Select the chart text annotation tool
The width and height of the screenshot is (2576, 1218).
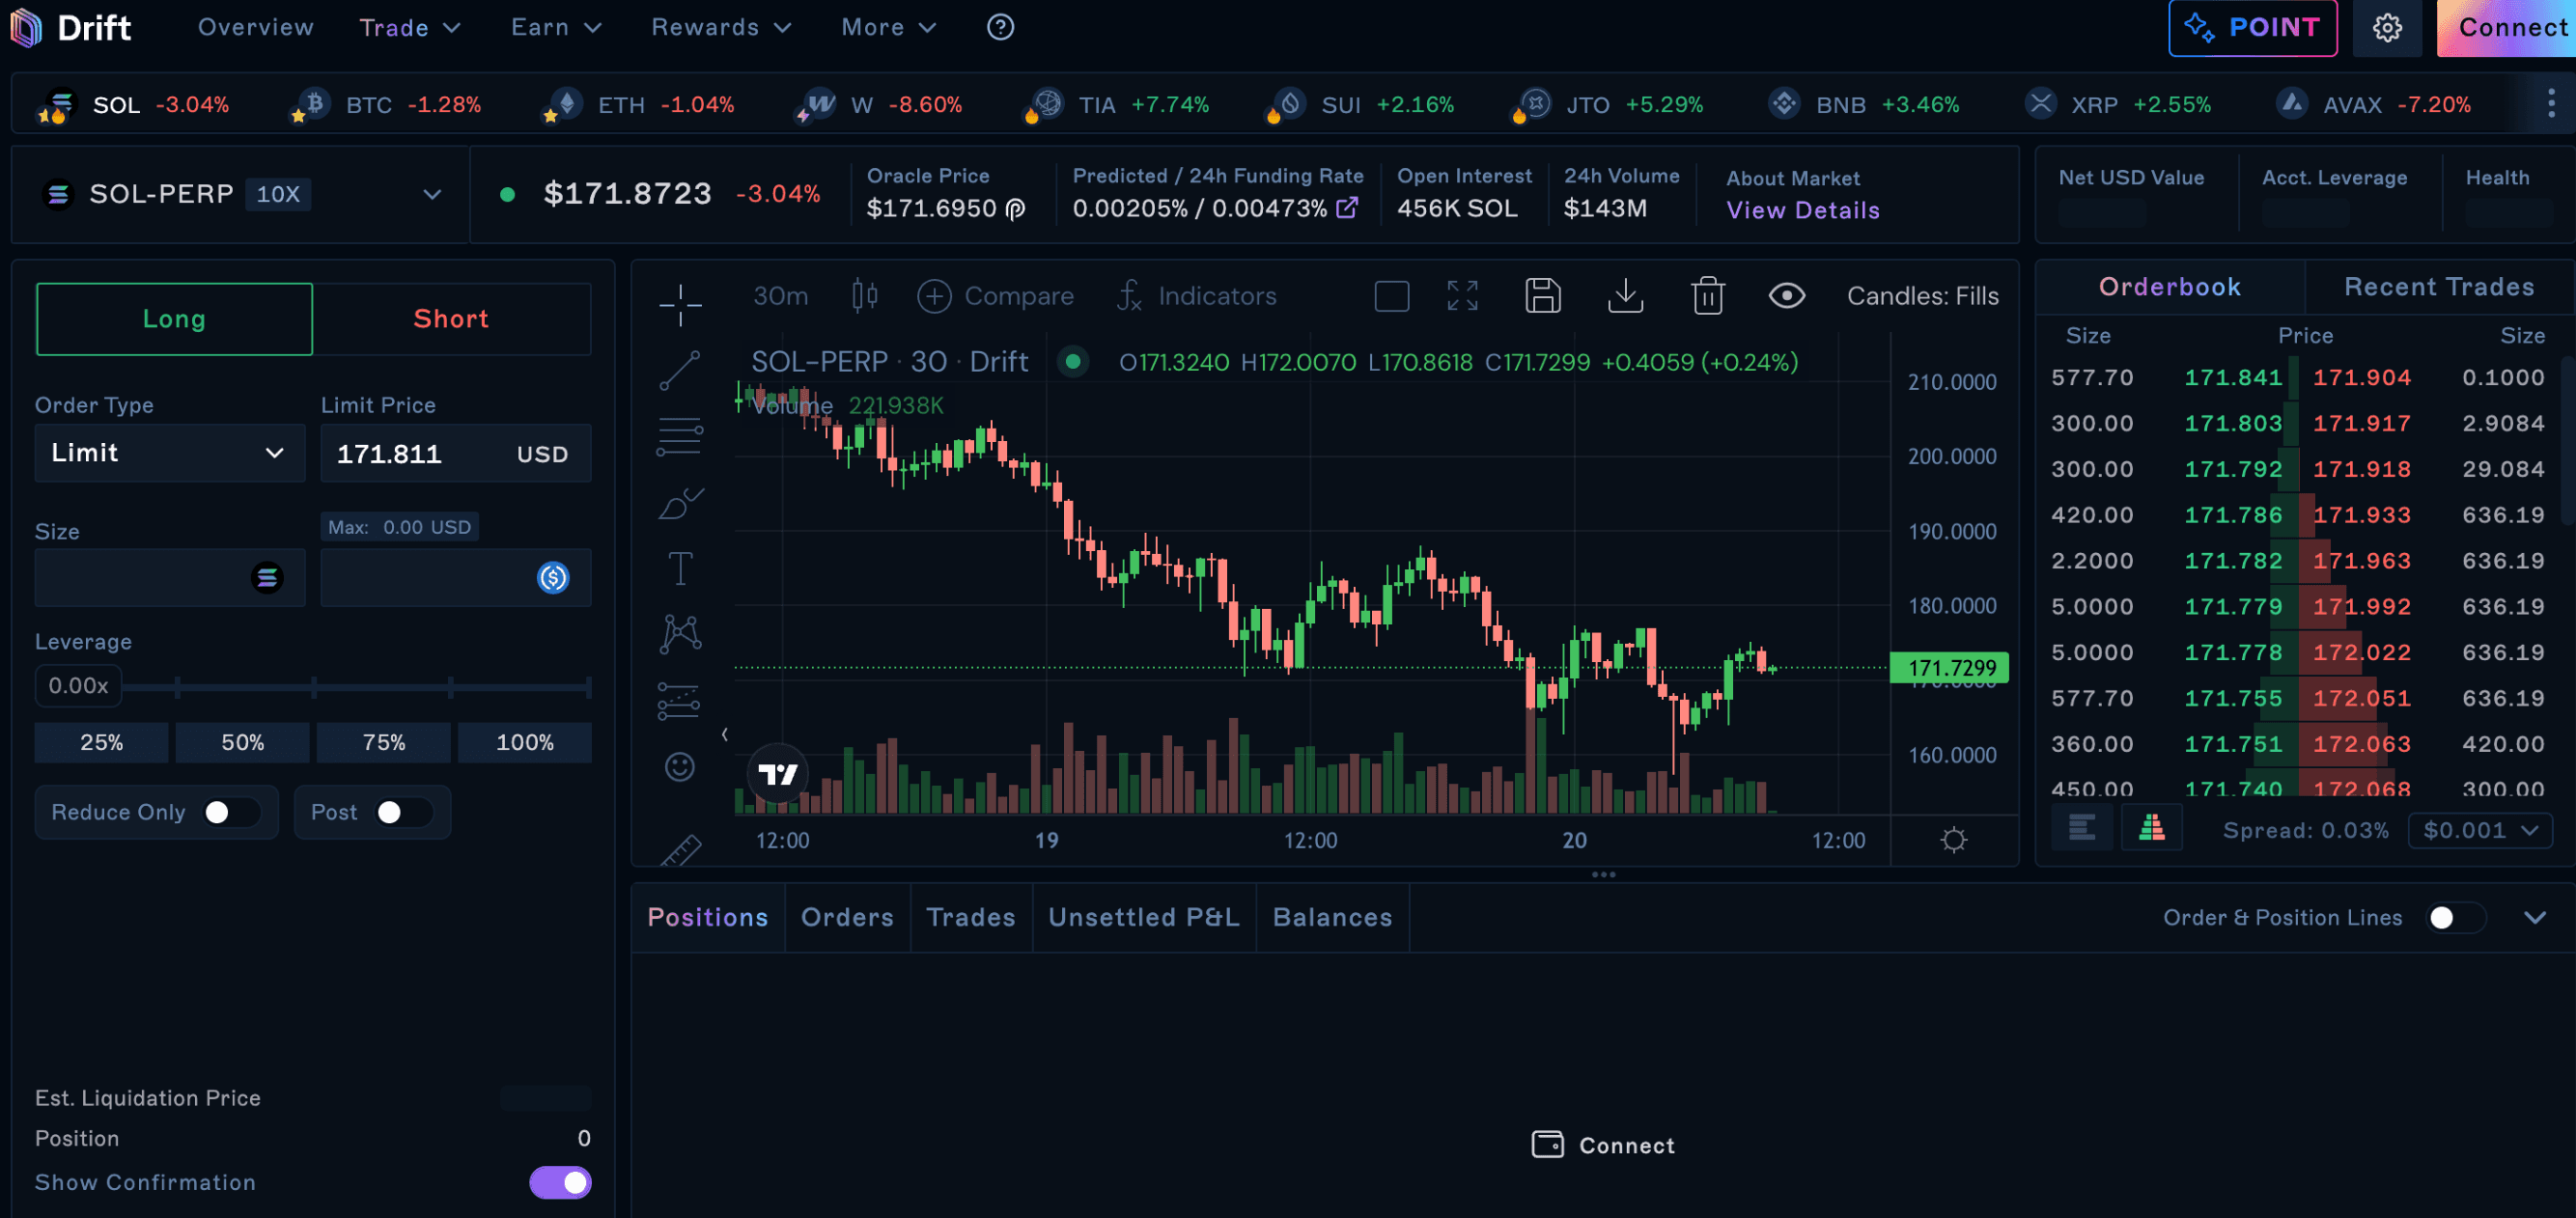point(680,569)
